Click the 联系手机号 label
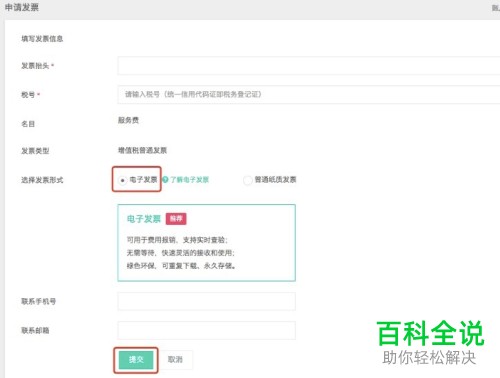This screenshot has width=500, height=378. (39, 301)
